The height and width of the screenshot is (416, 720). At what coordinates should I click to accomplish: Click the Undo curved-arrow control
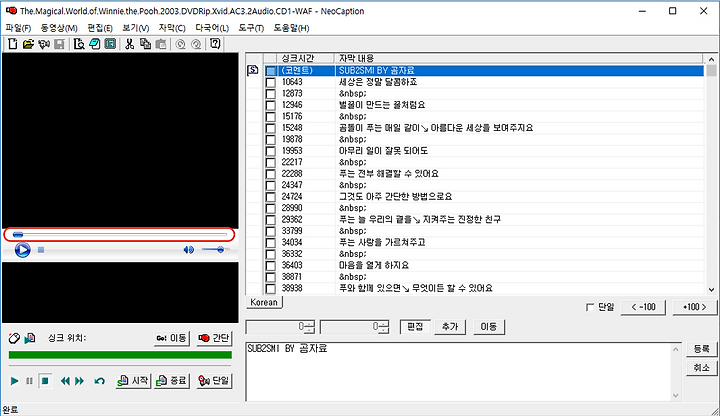[99, 381]
